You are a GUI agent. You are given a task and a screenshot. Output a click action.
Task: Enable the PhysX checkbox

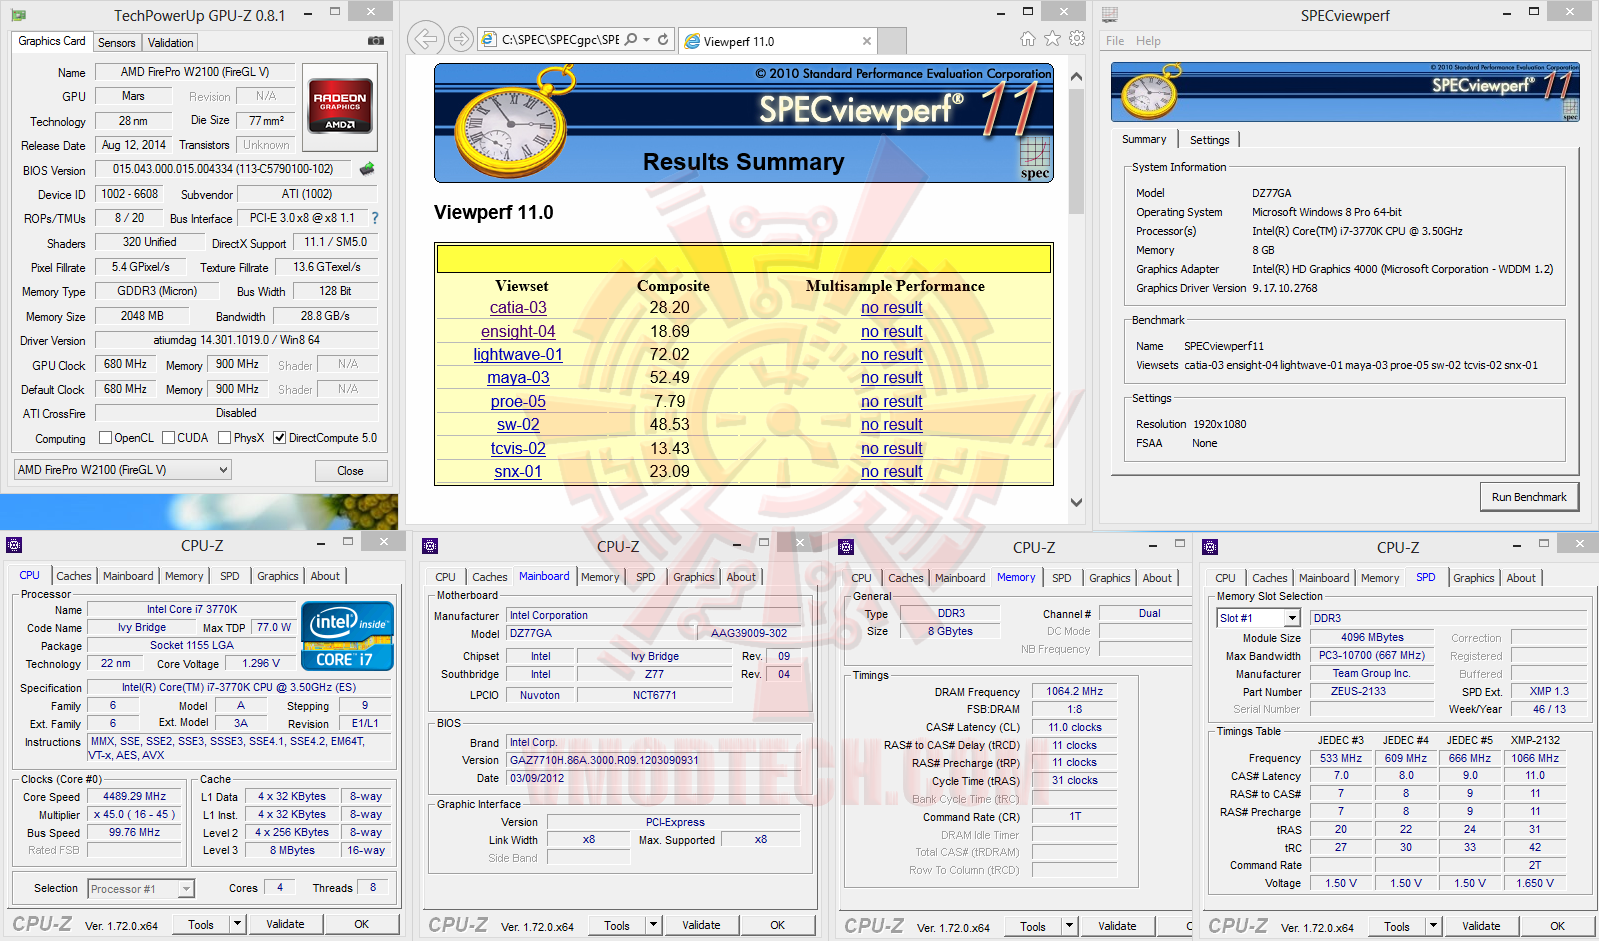225,438
